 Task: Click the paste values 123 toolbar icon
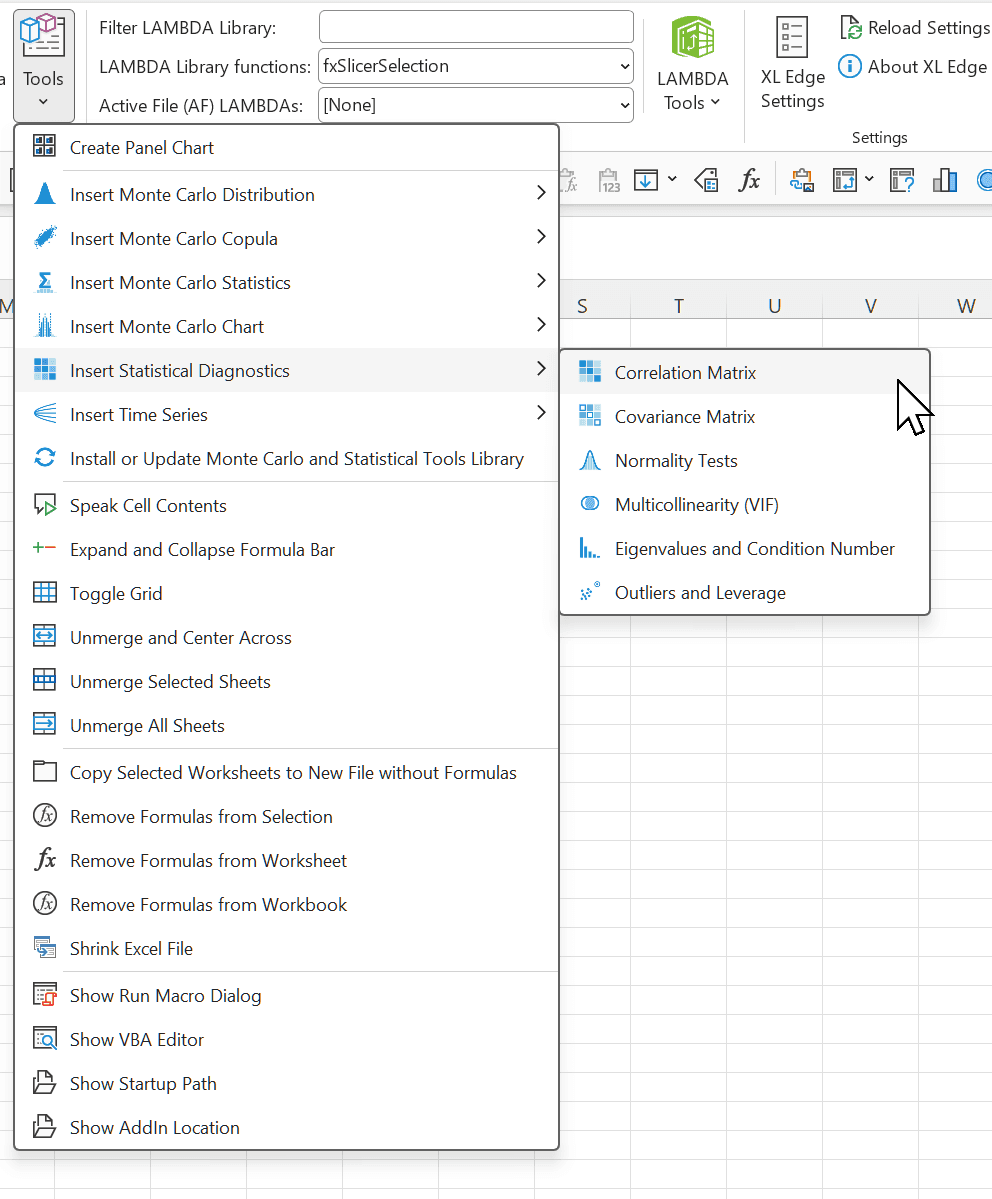pos(609,180)
